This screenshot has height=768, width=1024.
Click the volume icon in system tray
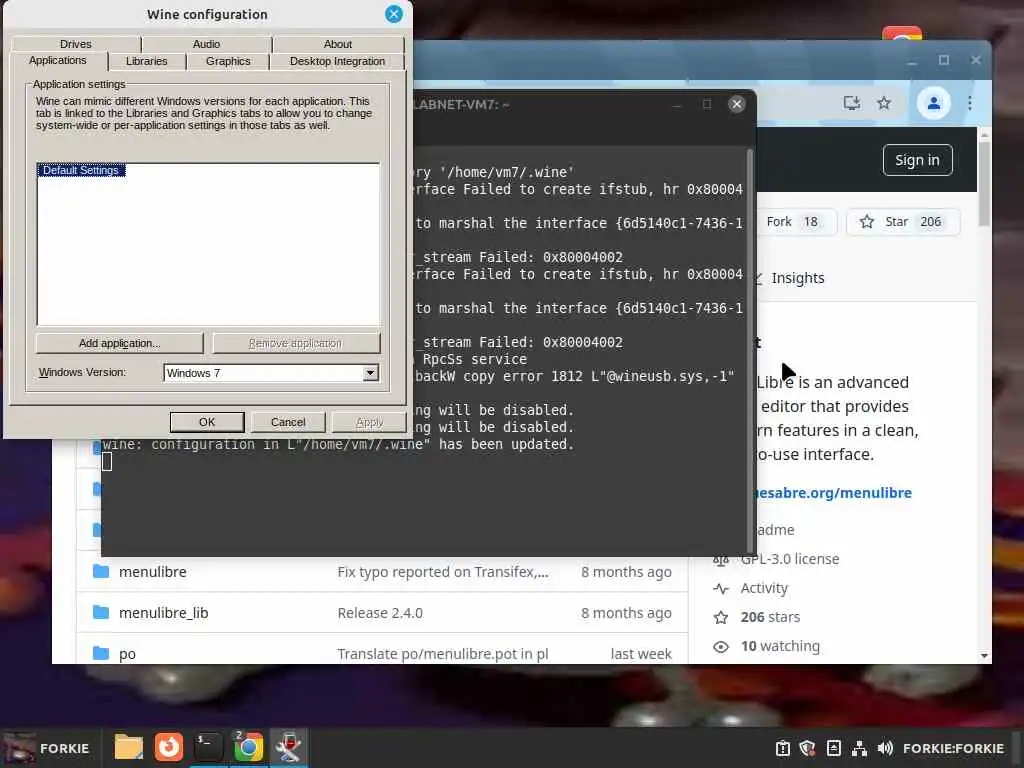tap(885, 748)
